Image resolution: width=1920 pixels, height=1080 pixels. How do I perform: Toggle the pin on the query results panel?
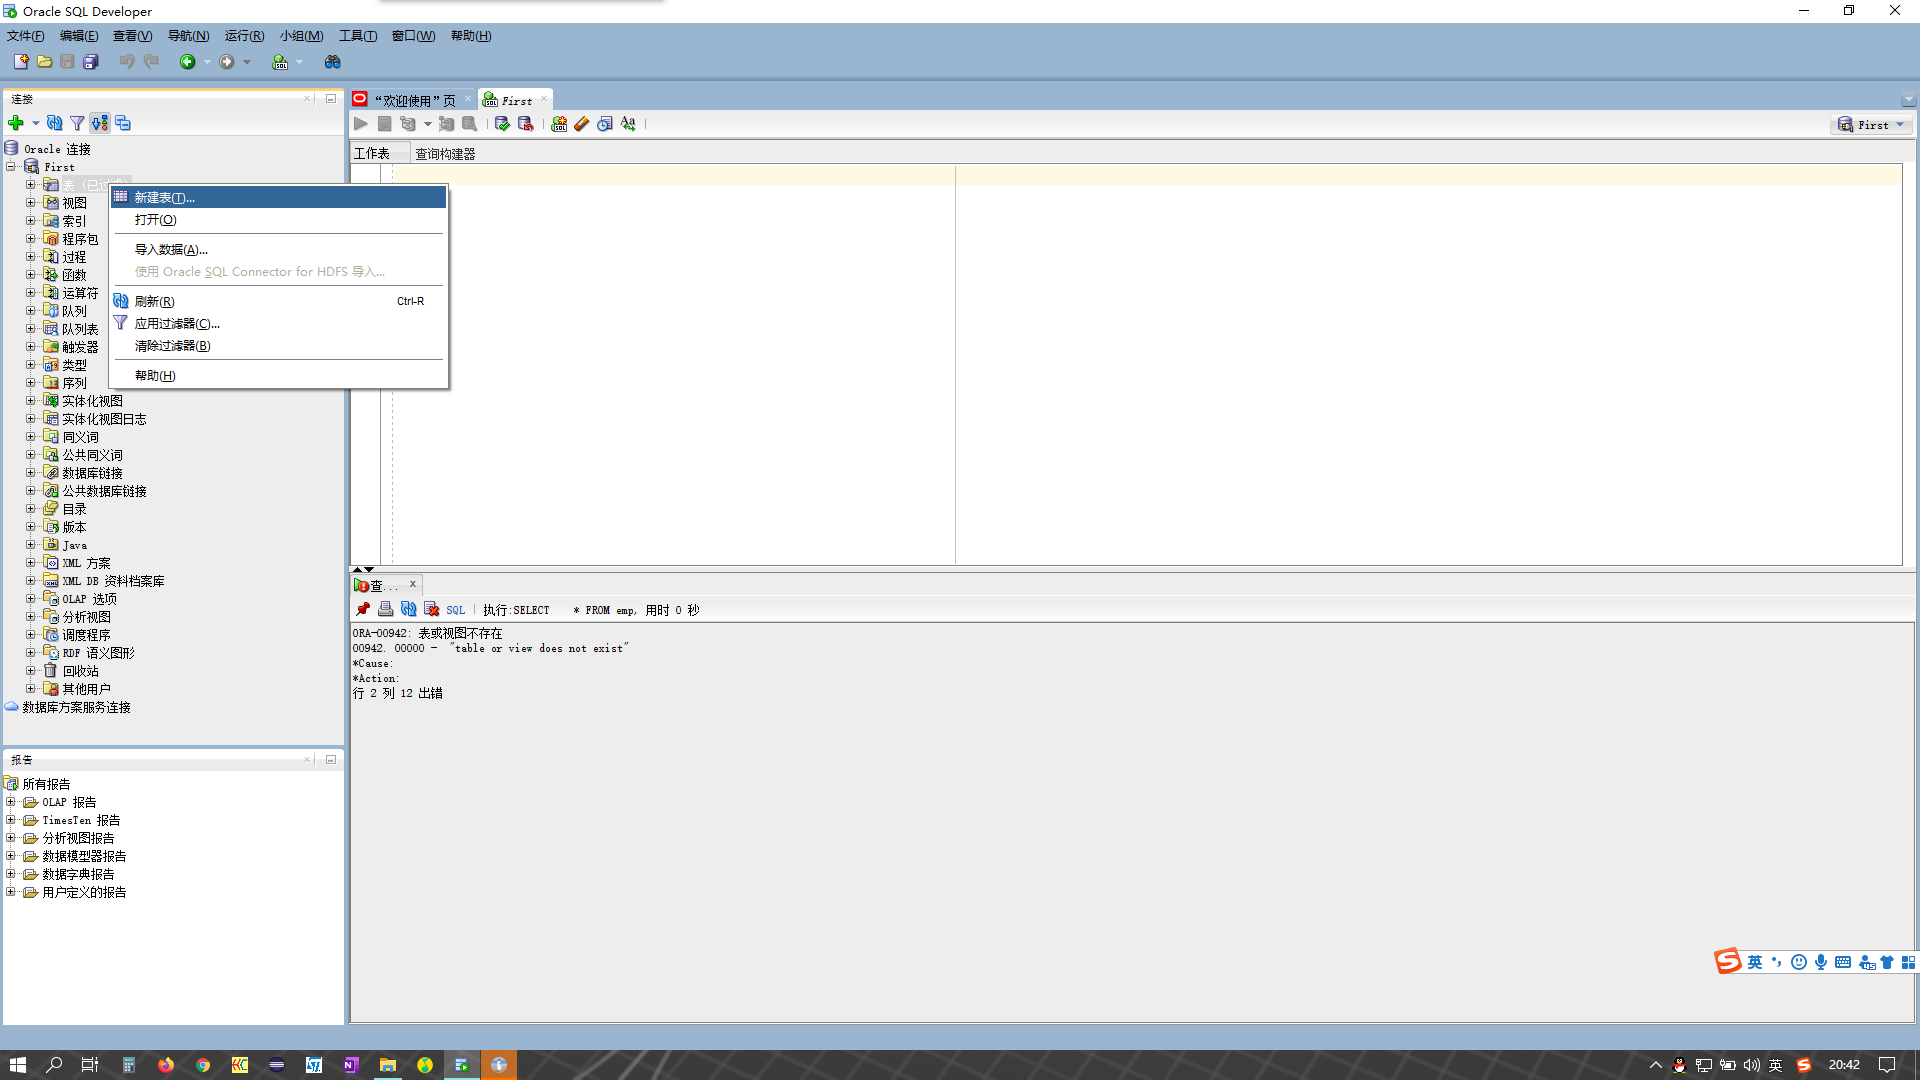pos(362,609)
